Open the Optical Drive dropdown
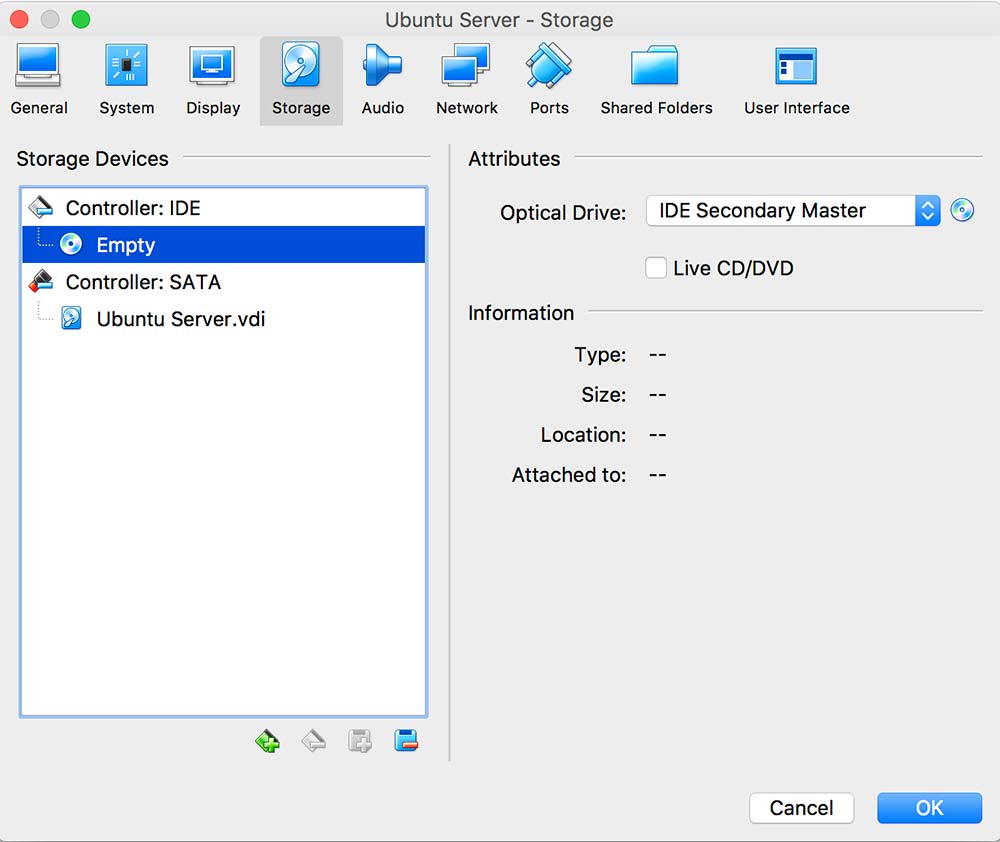Image resolution: width=1000 pixels, height=842 pixels. pyautogui.click(x=792, y=211)
